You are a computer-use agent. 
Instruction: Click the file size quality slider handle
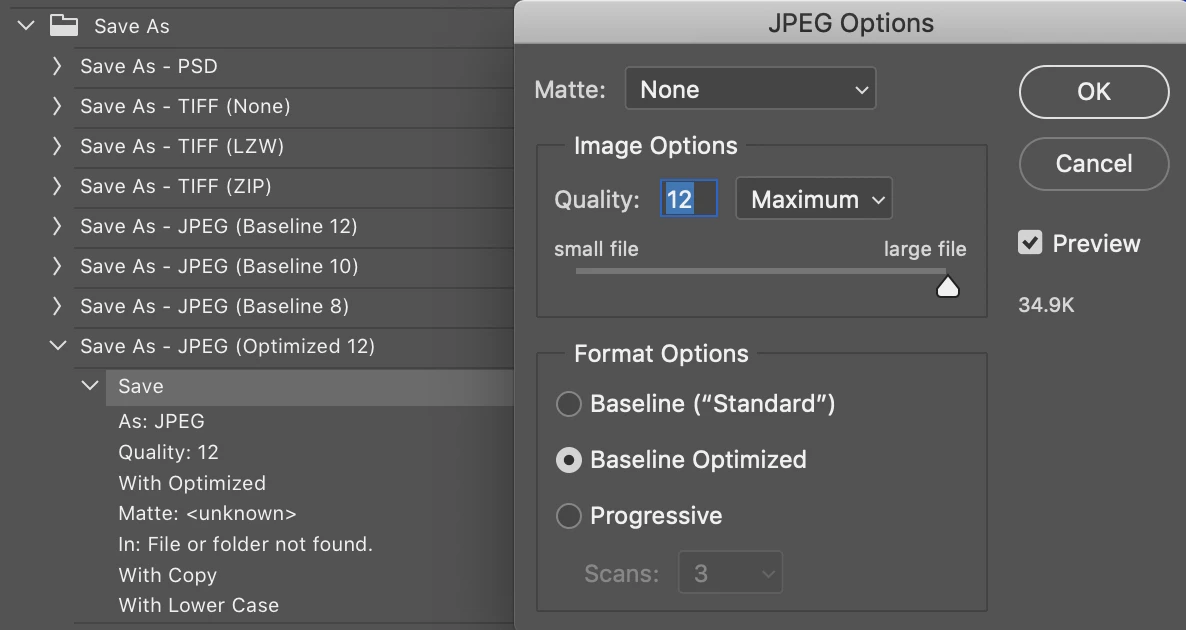coord(947,287)
